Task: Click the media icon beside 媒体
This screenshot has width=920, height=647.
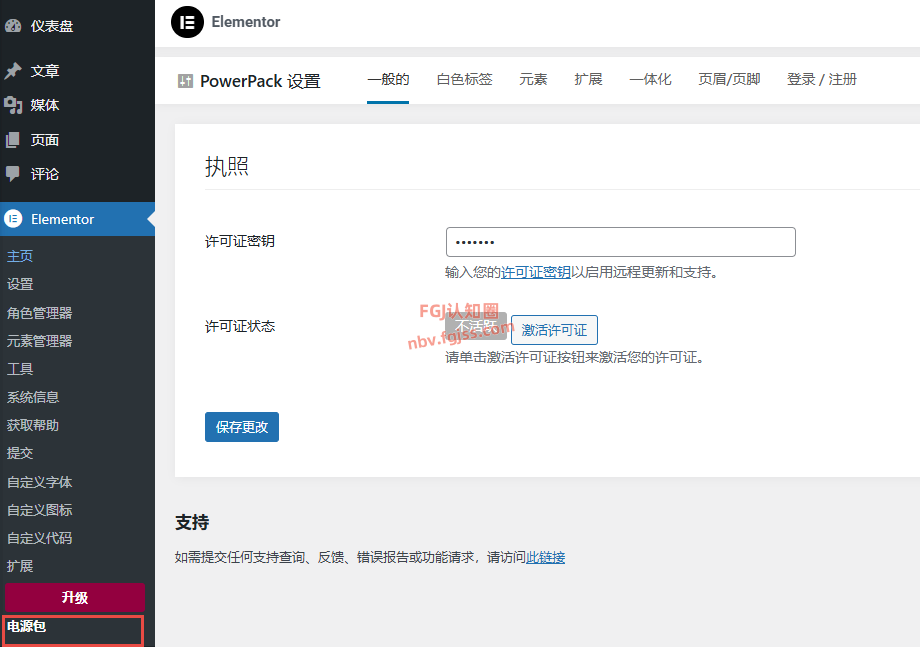Action: pyautogui.click(x=13, y=105)
